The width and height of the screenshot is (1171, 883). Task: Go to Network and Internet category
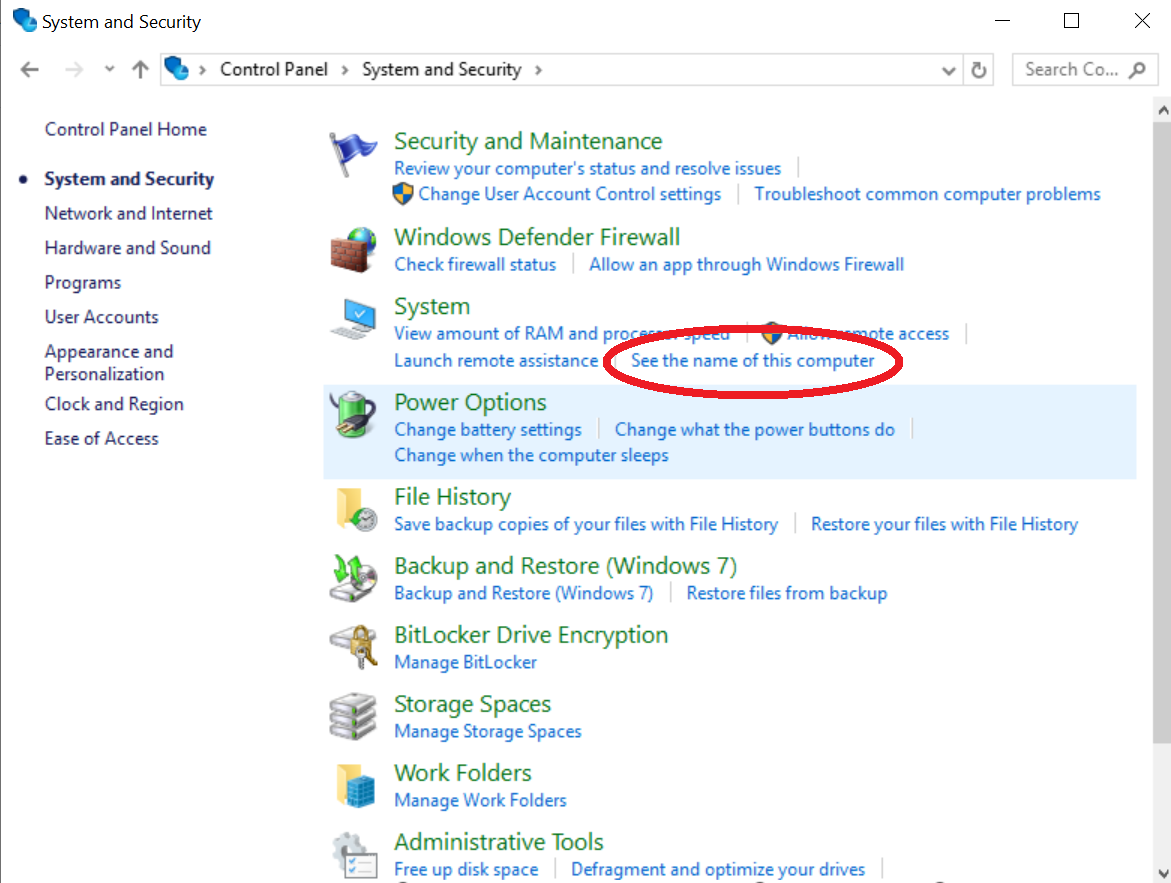(128, 213)
